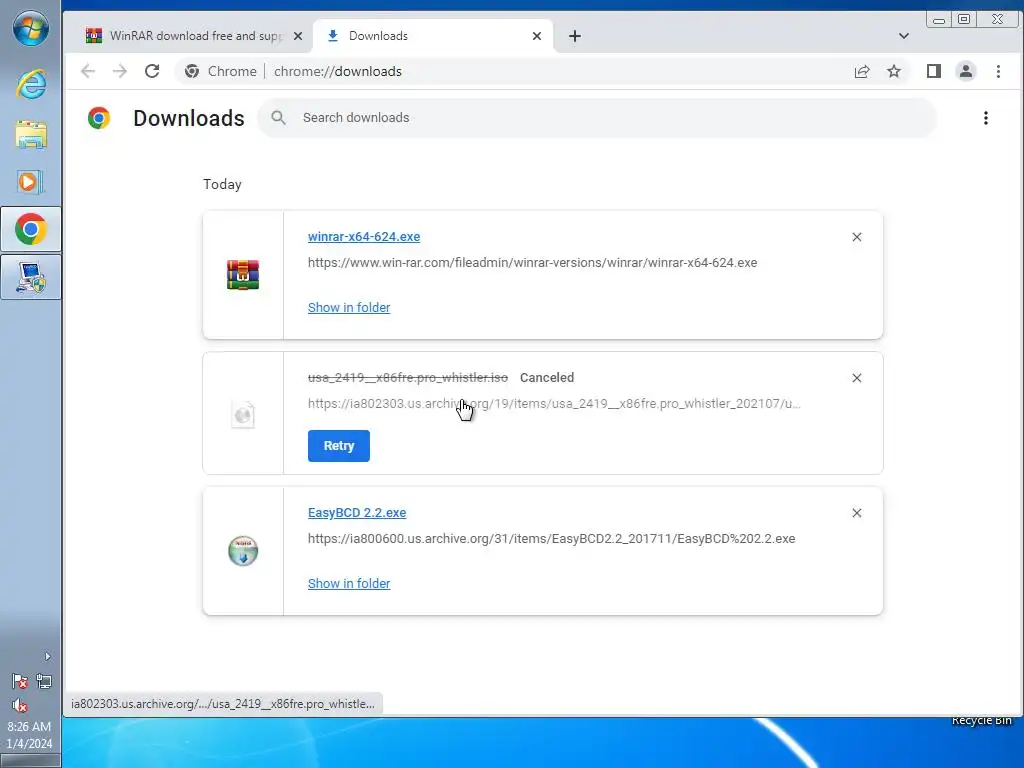Click the search magnifier icon
Image resolution: width=1024 pixels, height=768 pixels.
pyautogui.click(x=278, y=118)
